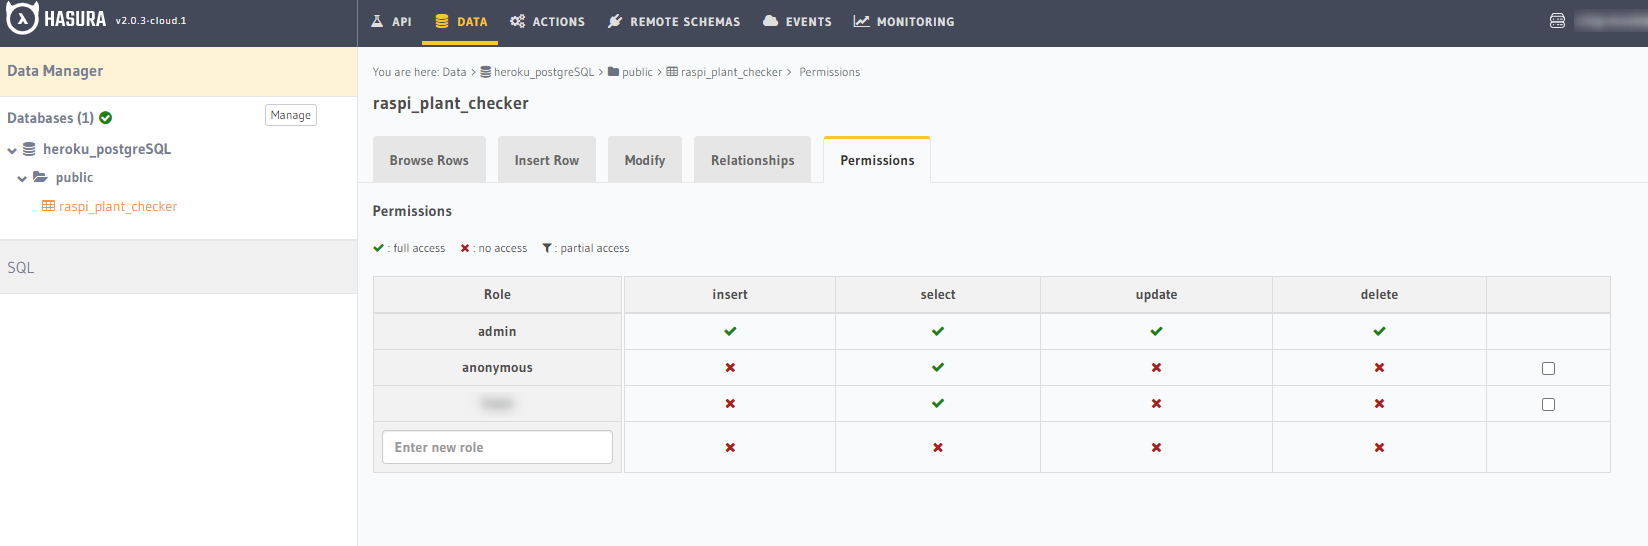Screen dimensions: 1648x546
Task: Click new role select permission cross
Action: click(938, 447)
